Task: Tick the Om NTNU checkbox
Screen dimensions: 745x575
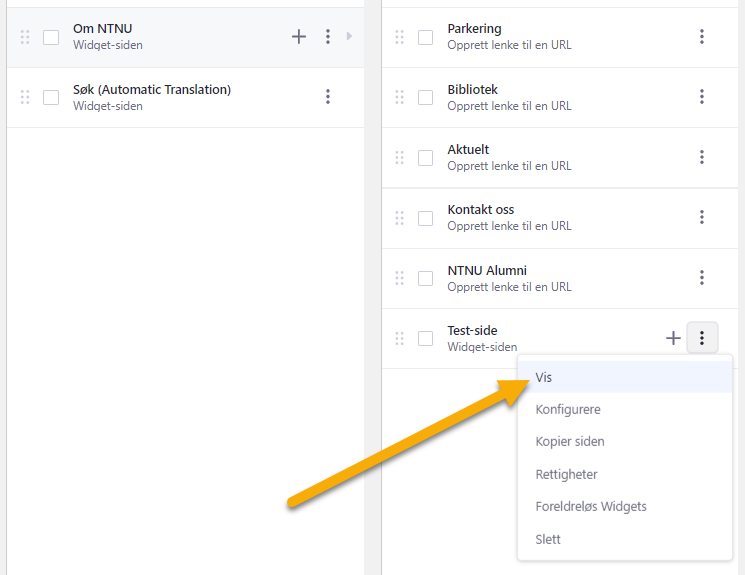Action: pos(51,37)
